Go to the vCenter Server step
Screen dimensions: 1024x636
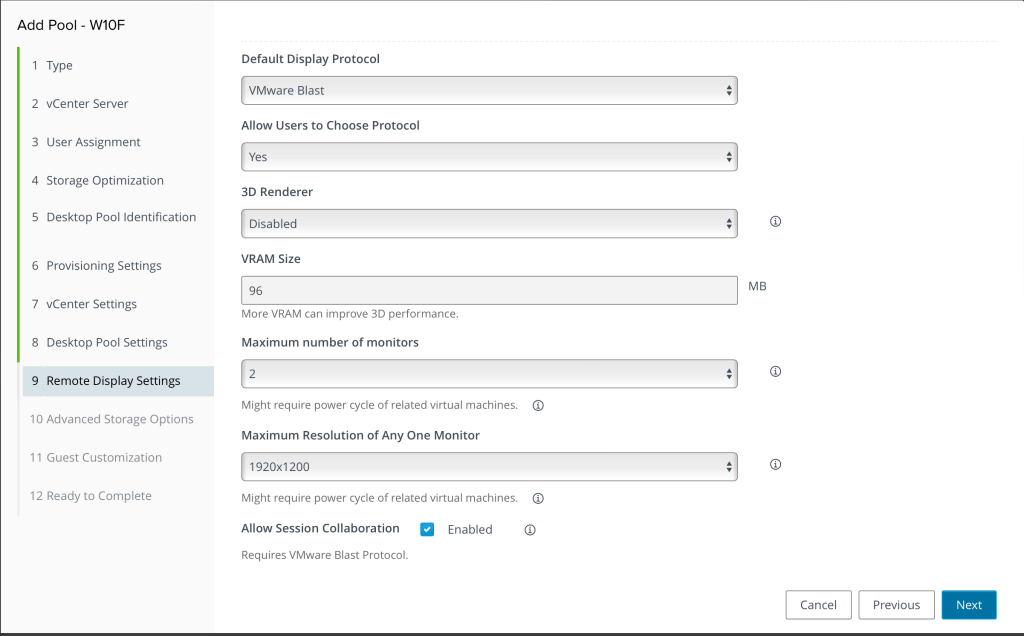[x=87, y=104]
